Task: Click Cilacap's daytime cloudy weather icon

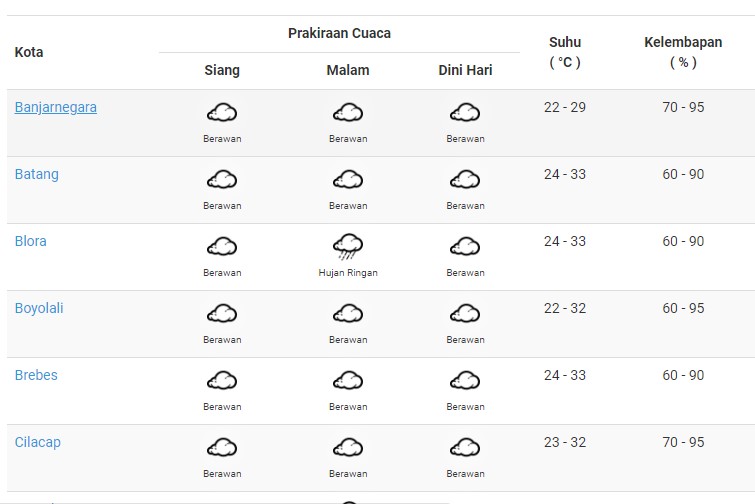Action: (221, 448)
